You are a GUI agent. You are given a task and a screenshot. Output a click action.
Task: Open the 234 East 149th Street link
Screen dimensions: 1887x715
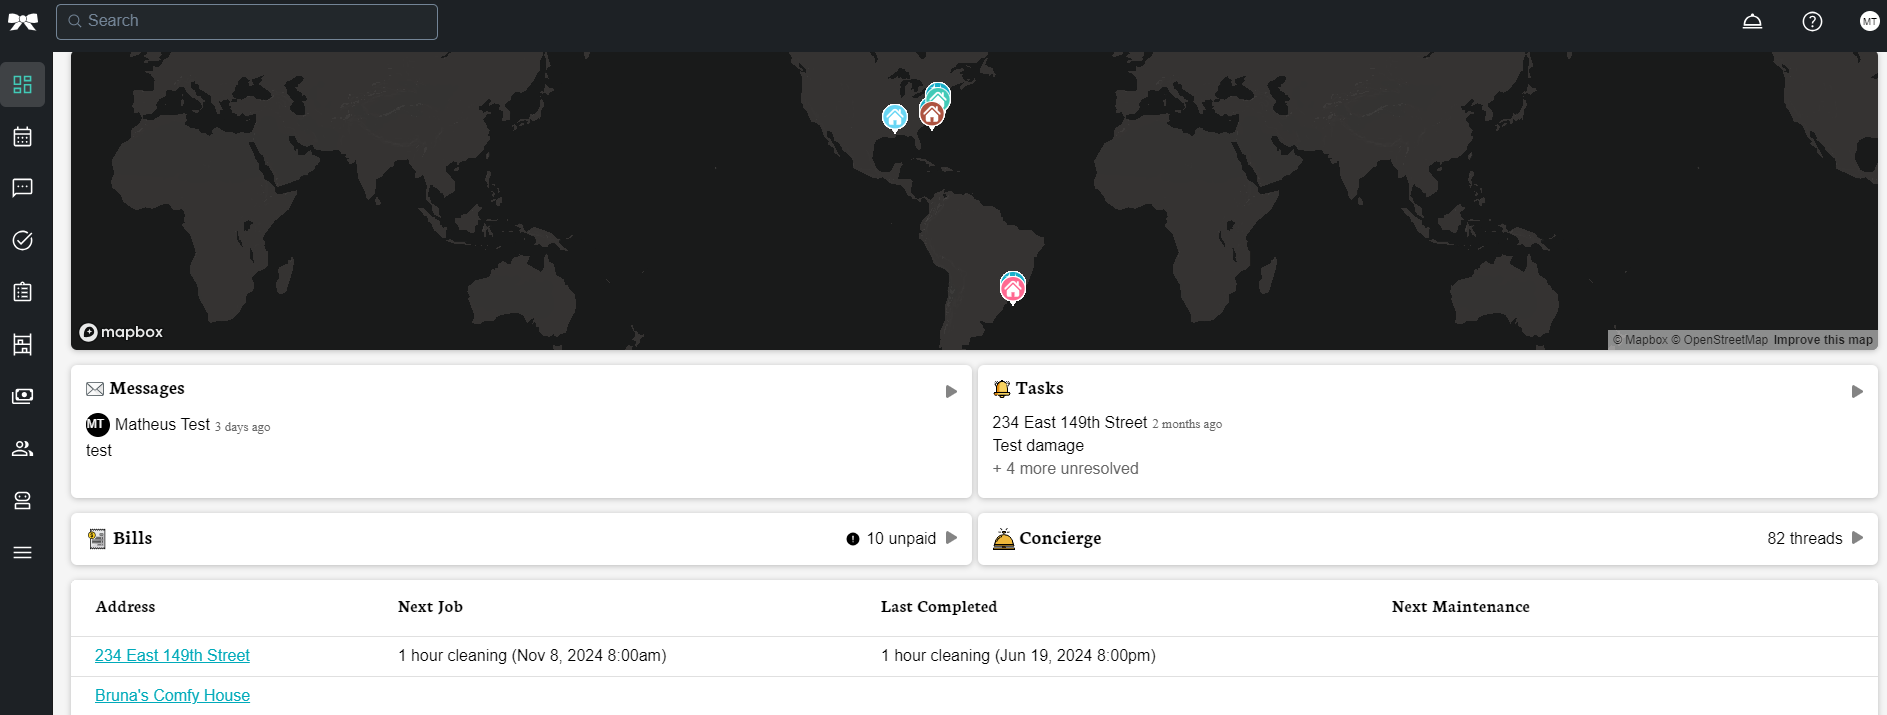click(172, 656)
